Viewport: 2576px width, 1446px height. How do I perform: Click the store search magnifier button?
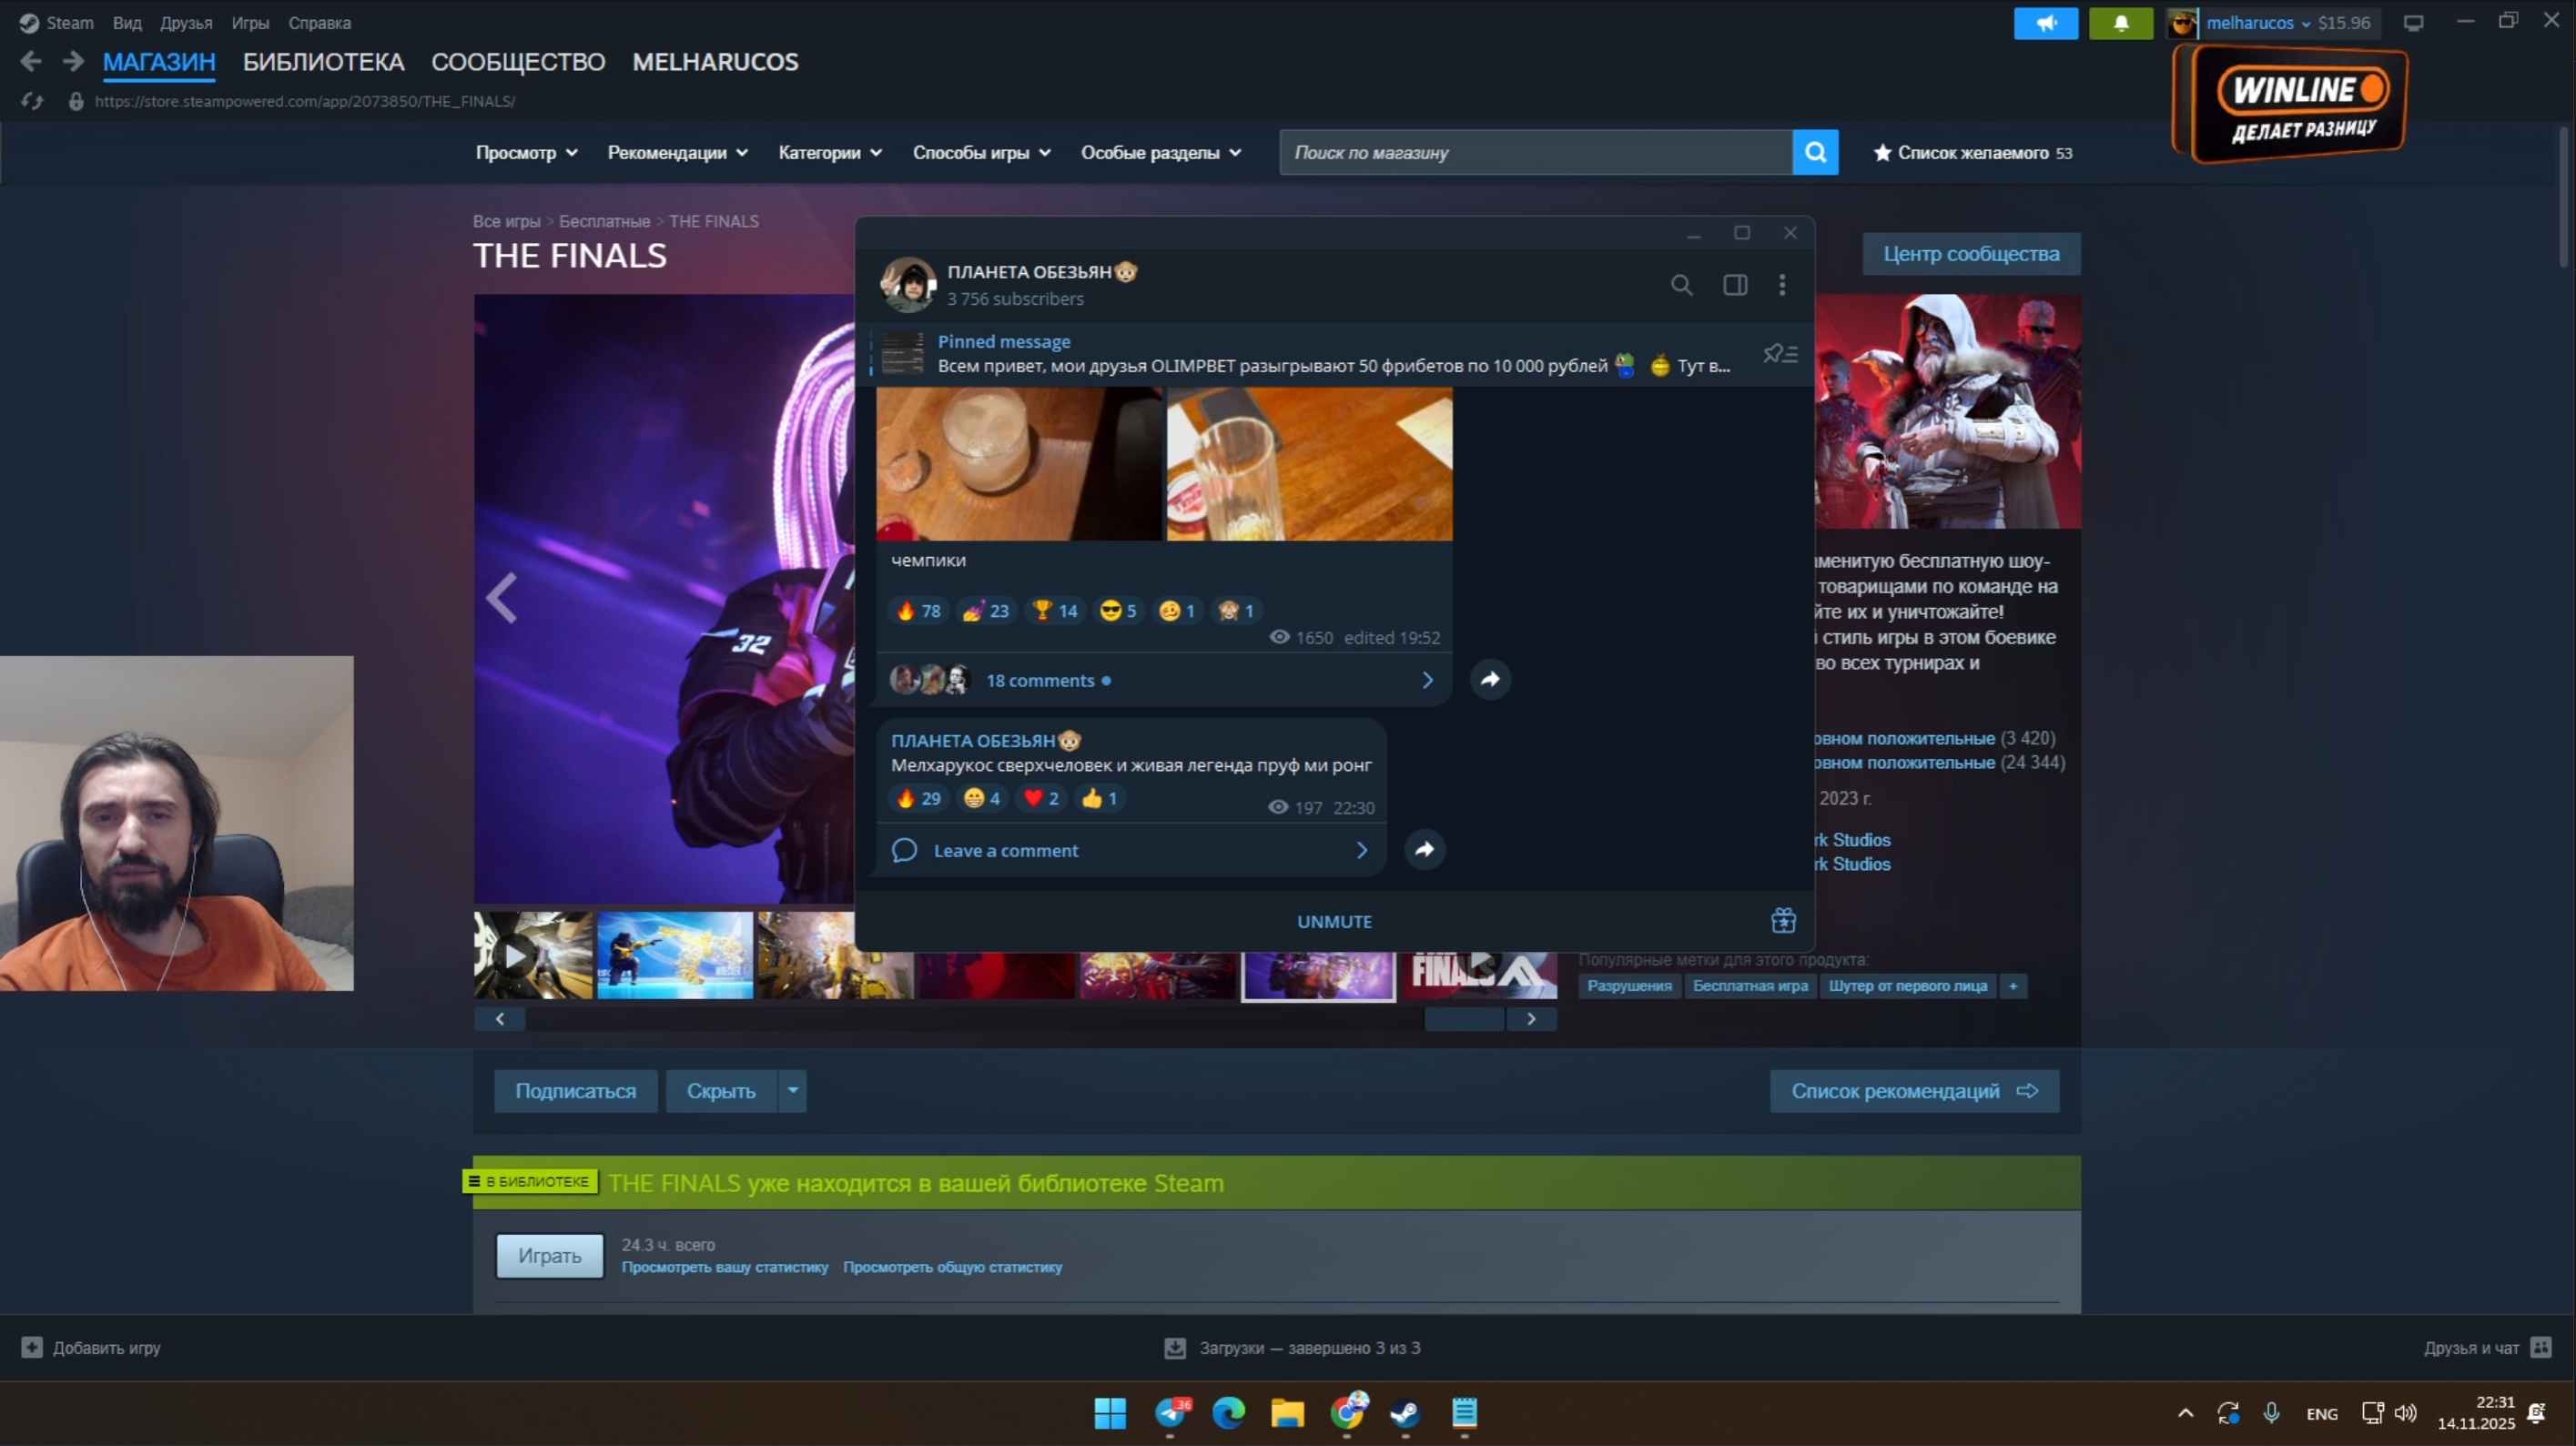click(1815, 152)
